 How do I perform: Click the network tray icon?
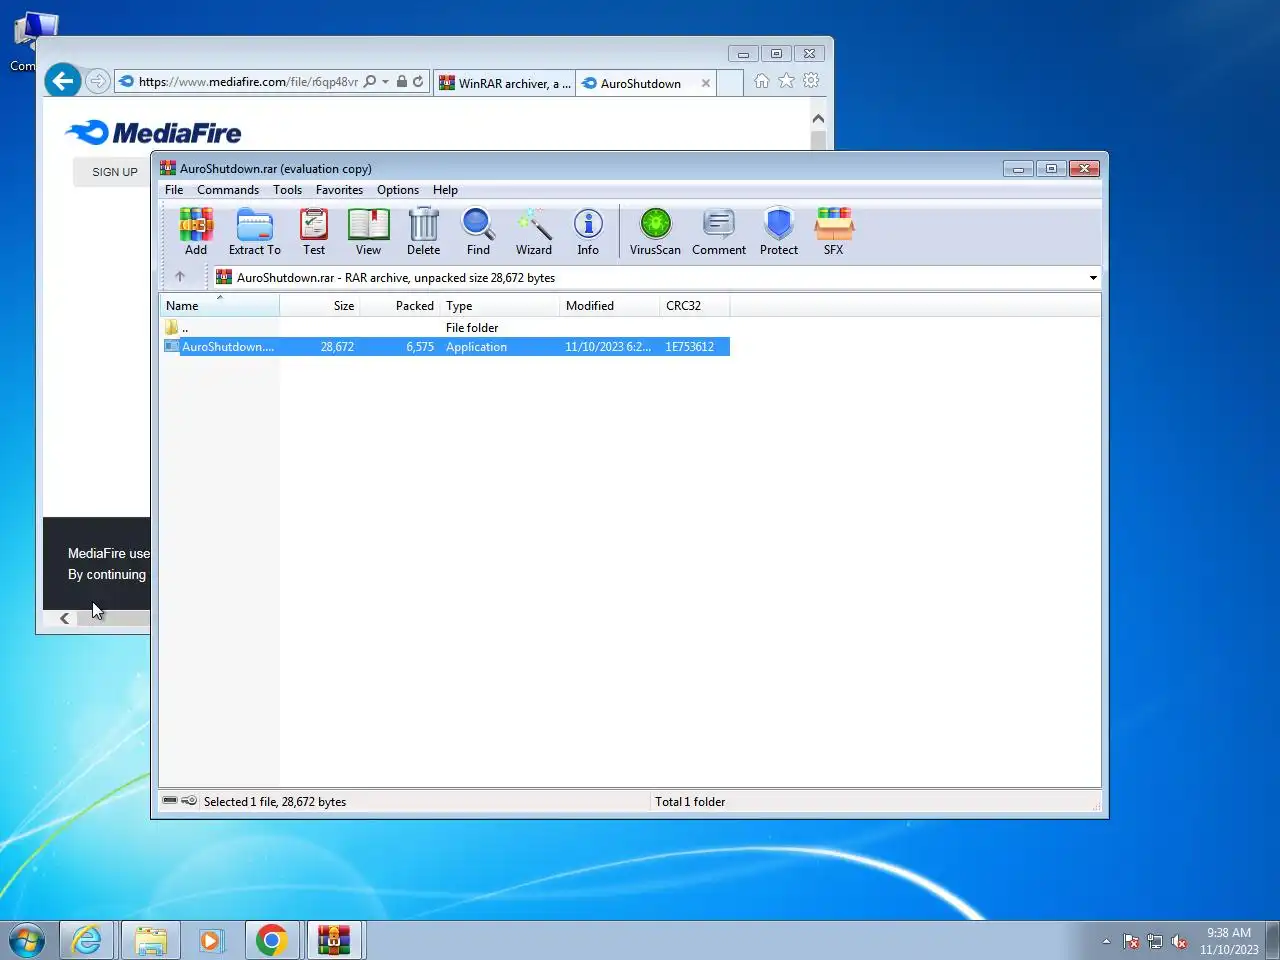pos(1155,941)
